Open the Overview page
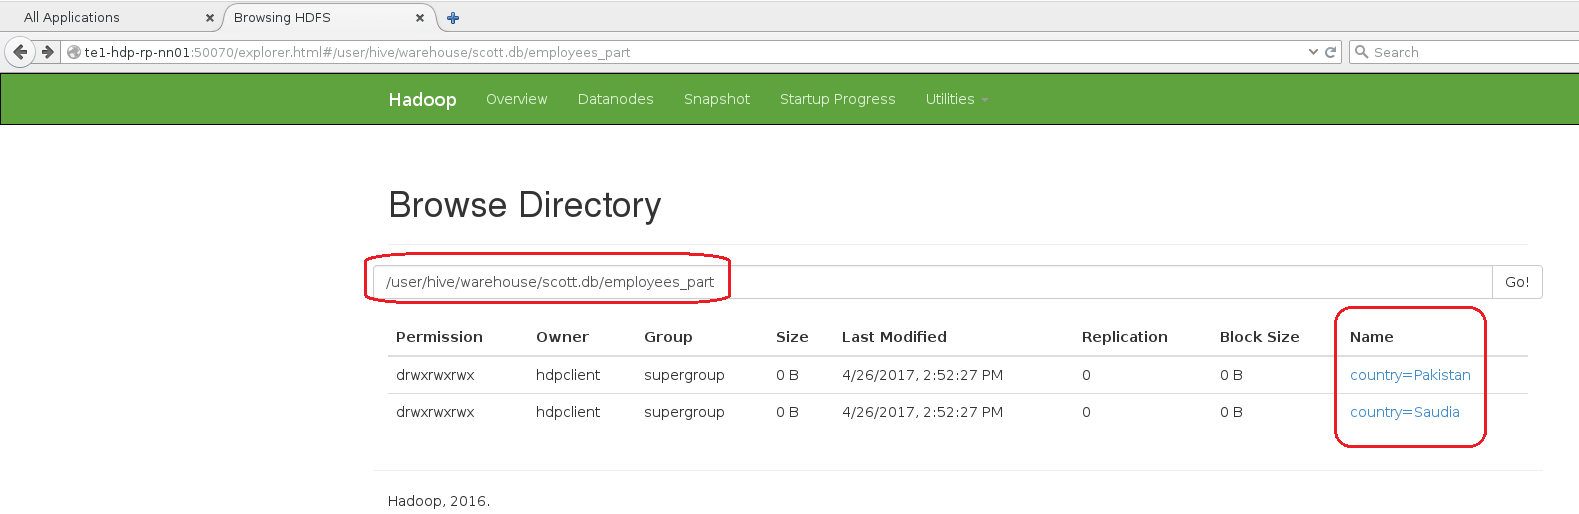Viewport: 1579px width, 514px height. [x=516, y=99]
